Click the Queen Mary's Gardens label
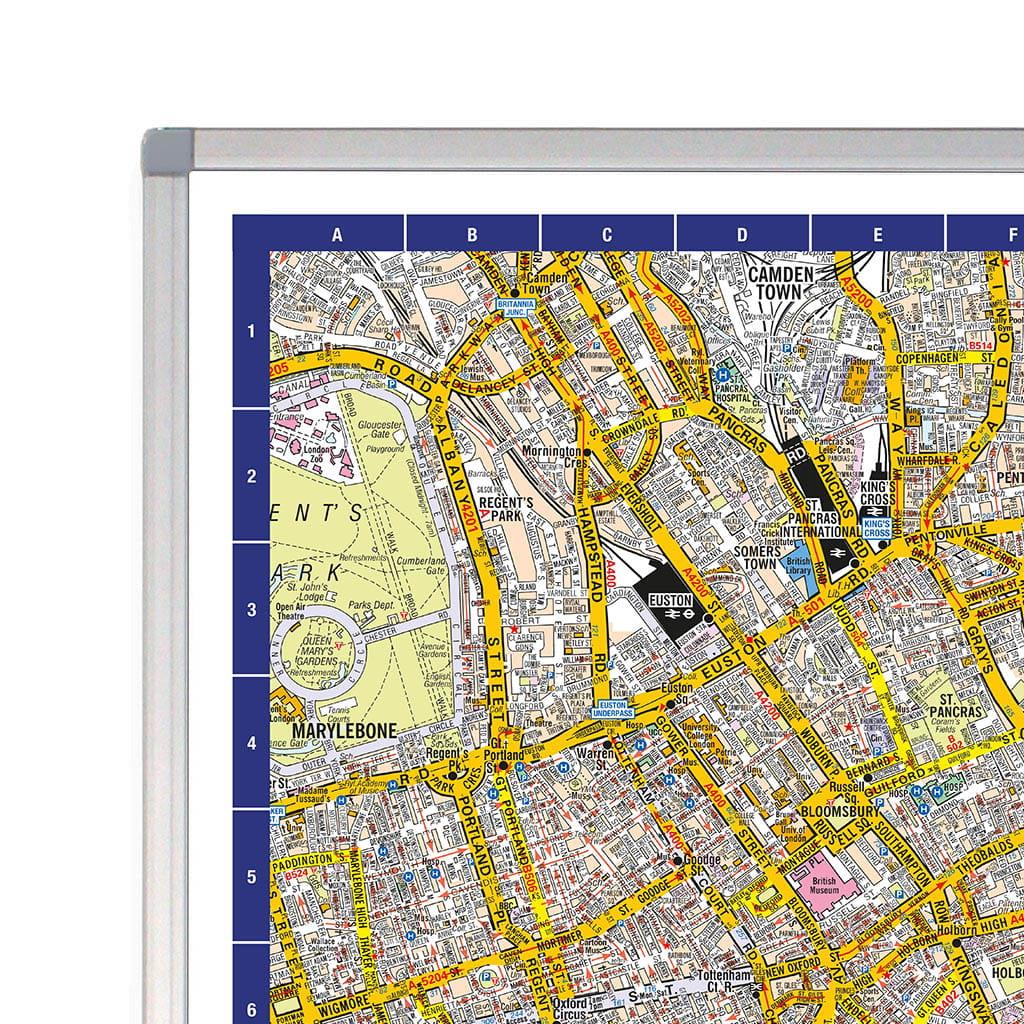The image size is (1024, 1024). click(x=319, y=650)
